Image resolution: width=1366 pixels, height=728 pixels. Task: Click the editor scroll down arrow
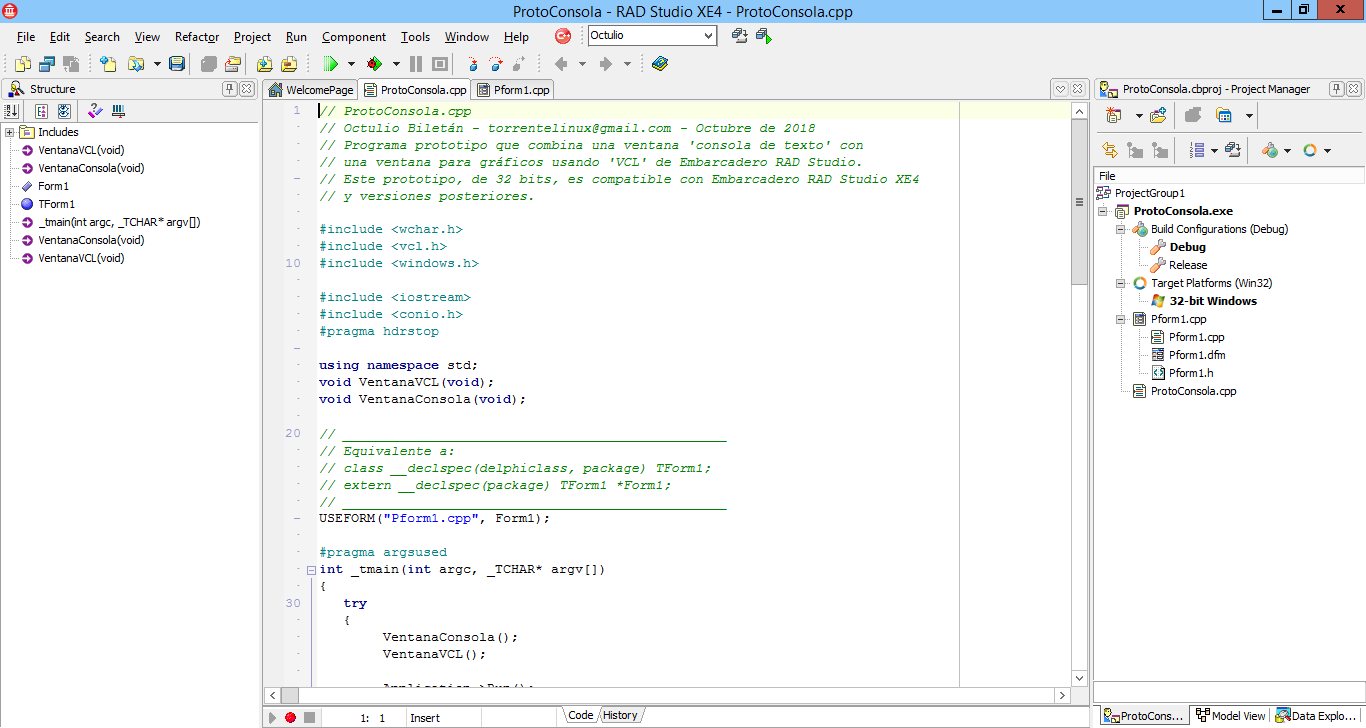pos(1079,677)
